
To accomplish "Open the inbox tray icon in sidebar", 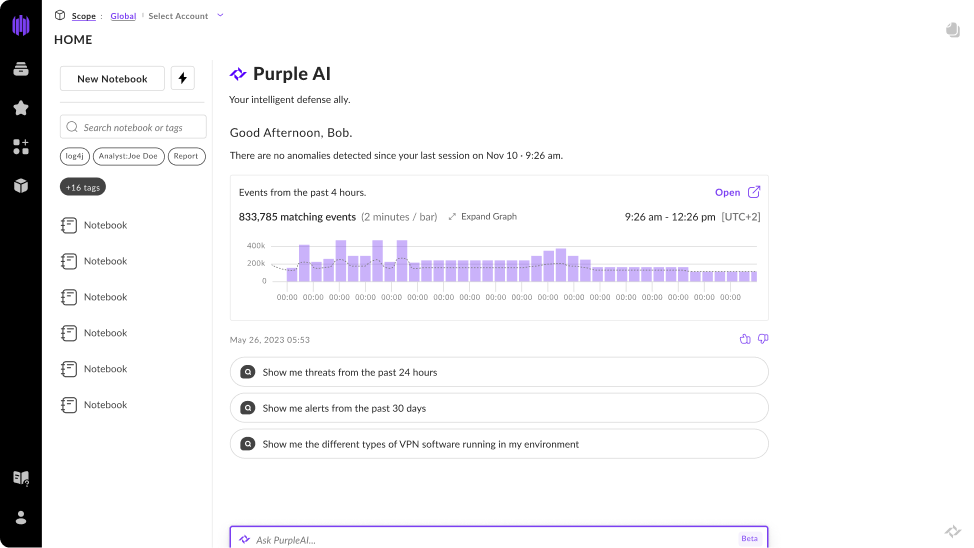I will point(20,69).
